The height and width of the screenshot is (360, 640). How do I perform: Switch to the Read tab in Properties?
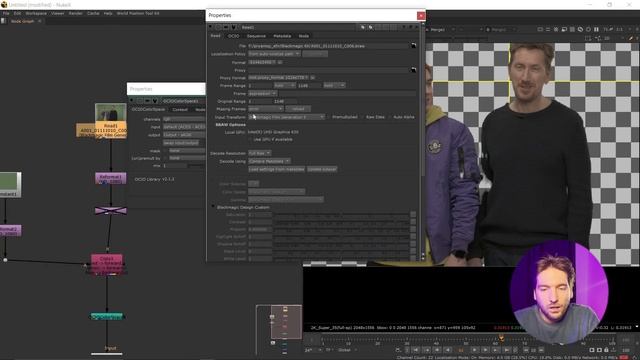tap(216, 36)
